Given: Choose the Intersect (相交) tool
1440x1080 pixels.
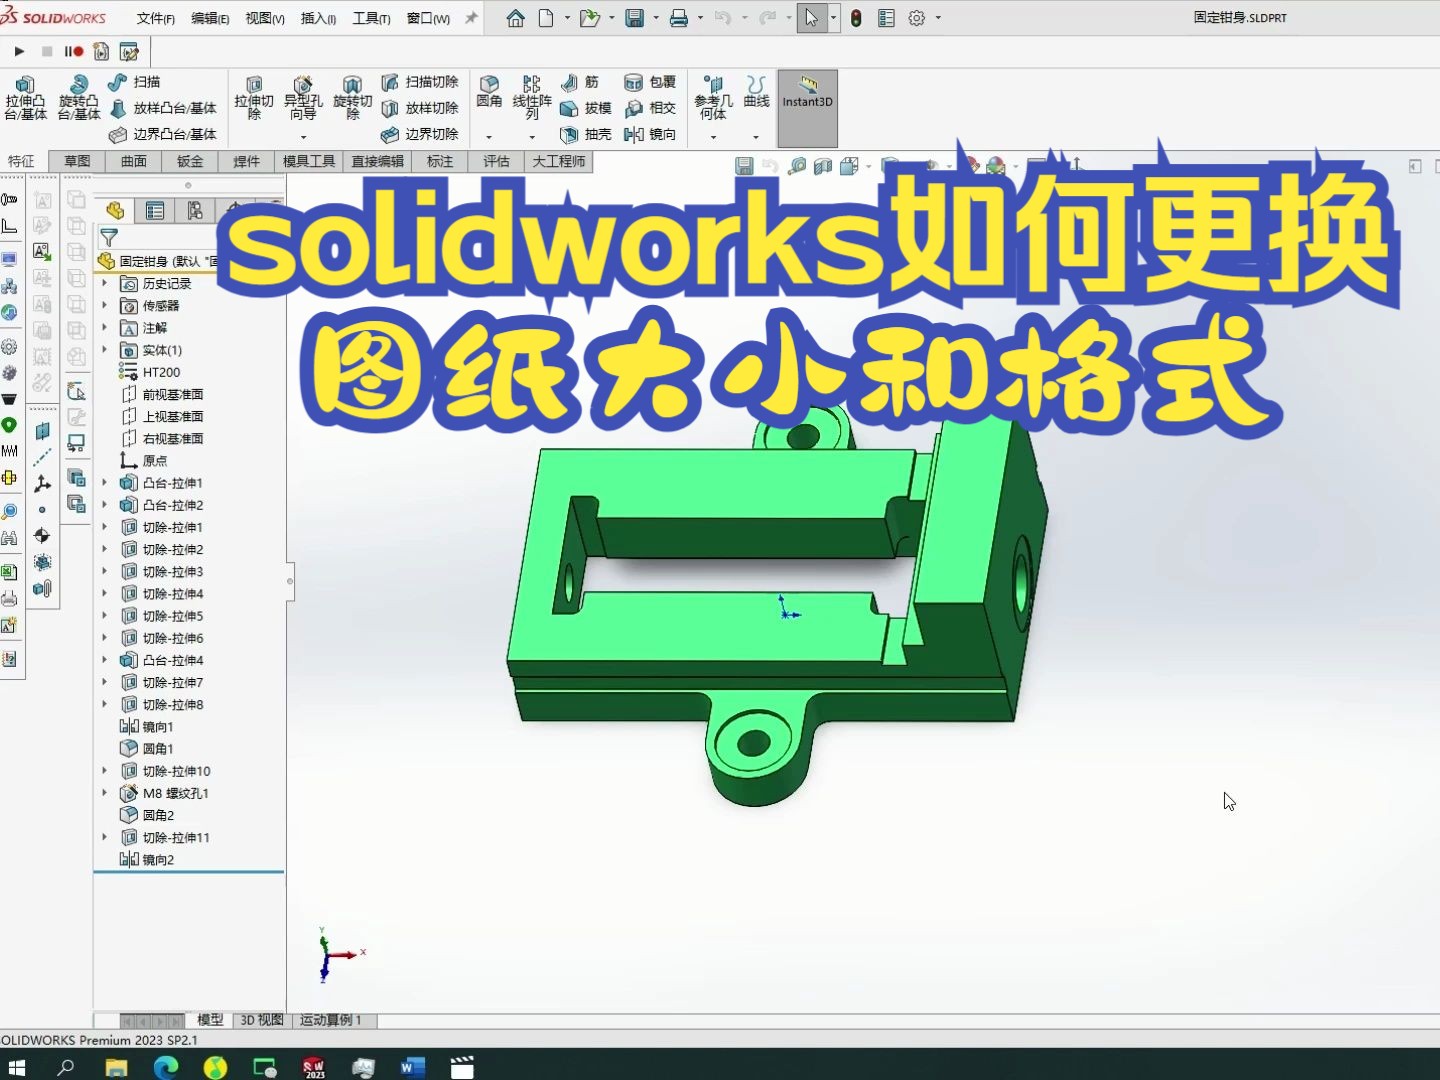Looking at the screenshot, I should point(650,108).
